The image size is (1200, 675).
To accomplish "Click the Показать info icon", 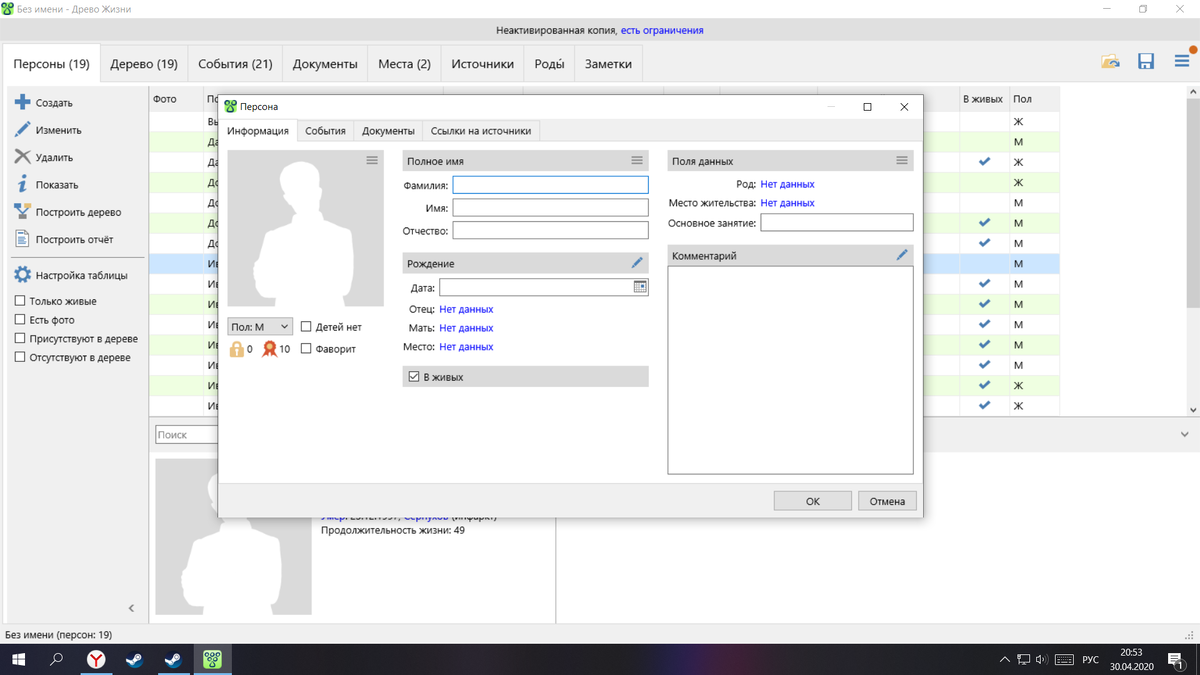I will pyautogui.click(x=22, y=184).
